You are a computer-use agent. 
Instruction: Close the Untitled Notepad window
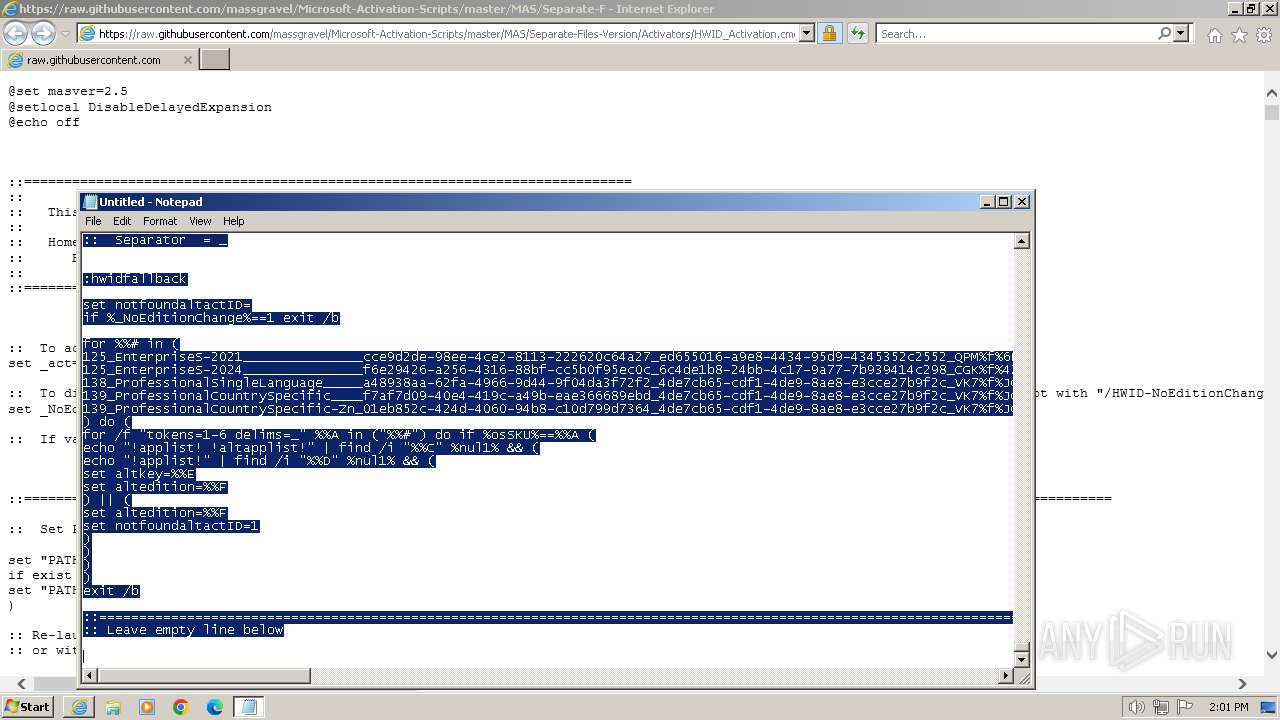(x=1022, y=202)
